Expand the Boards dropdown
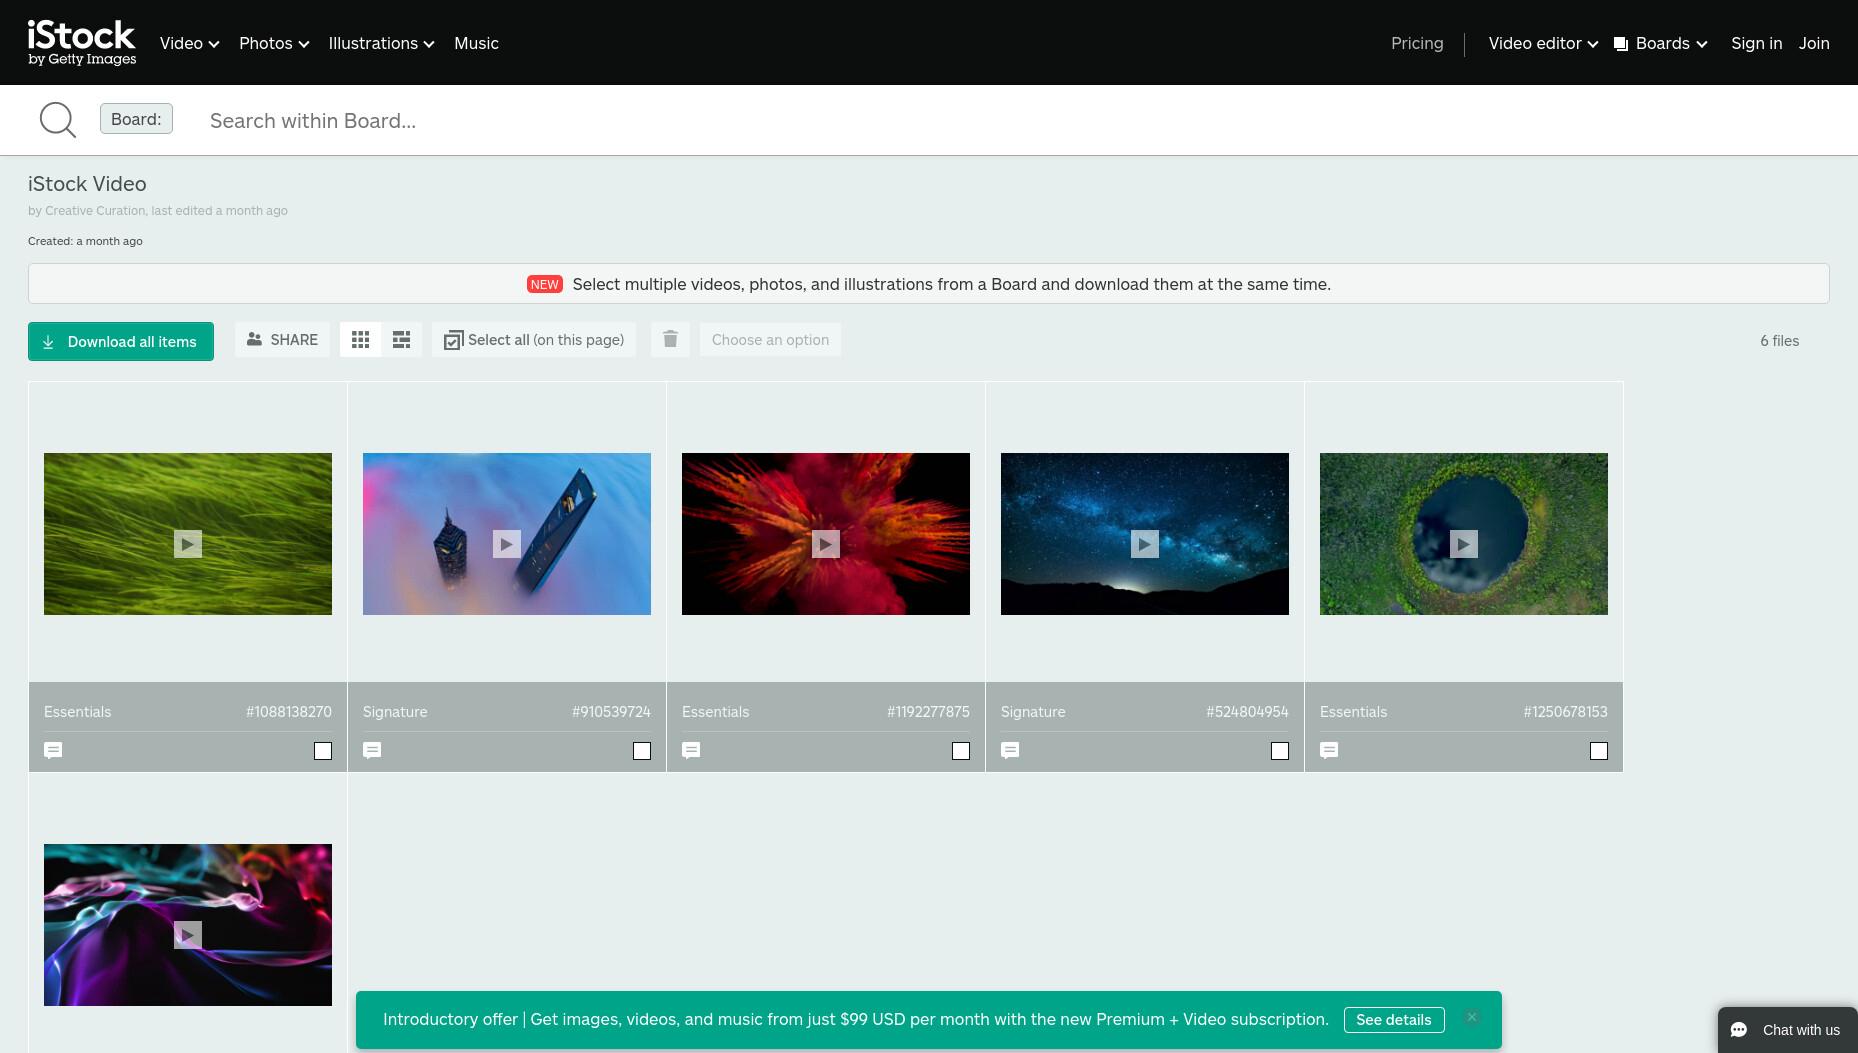This screenshot has height=1053, width=1858. coord(1661,43)
